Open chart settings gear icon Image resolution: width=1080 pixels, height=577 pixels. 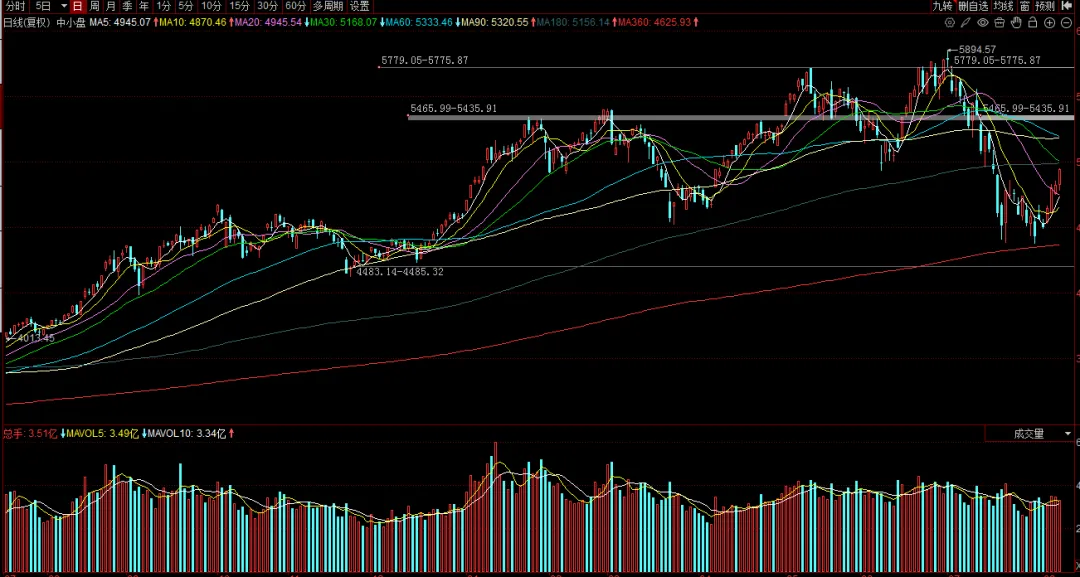coord(950,23)
